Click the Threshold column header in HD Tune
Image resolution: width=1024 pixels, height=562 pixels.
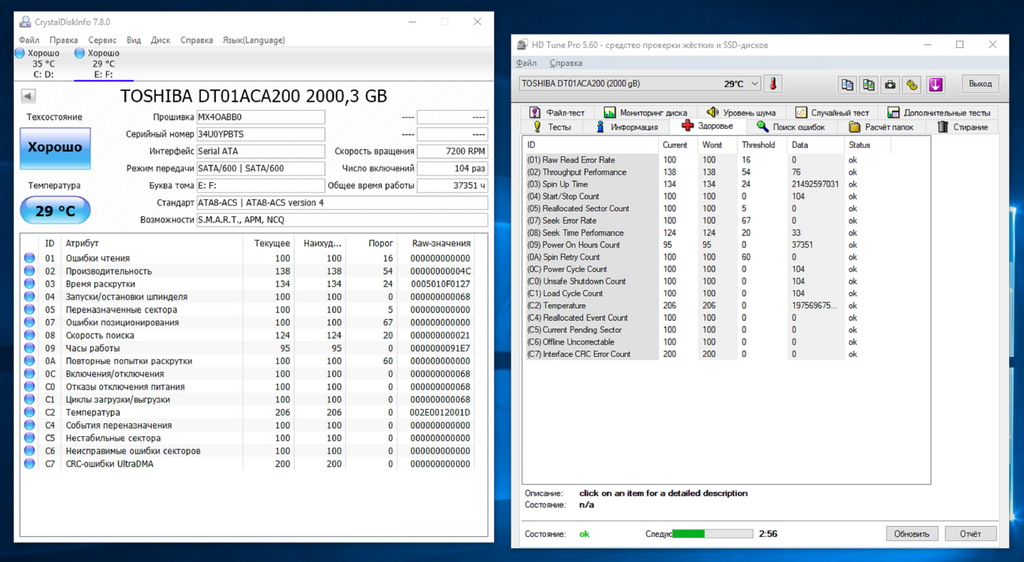[758, 145]
